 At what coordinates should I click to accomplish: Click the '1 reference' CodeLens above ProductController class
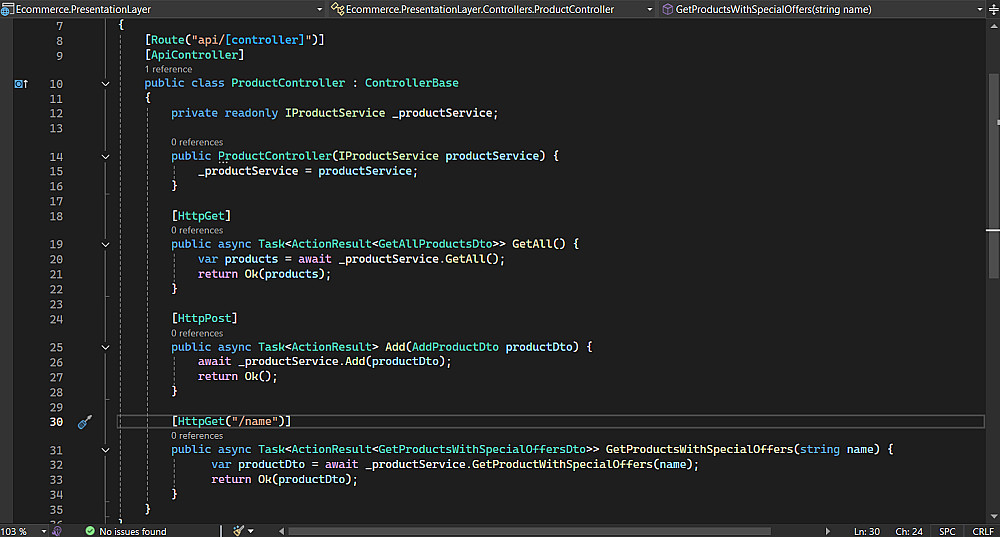coord(168,69)
